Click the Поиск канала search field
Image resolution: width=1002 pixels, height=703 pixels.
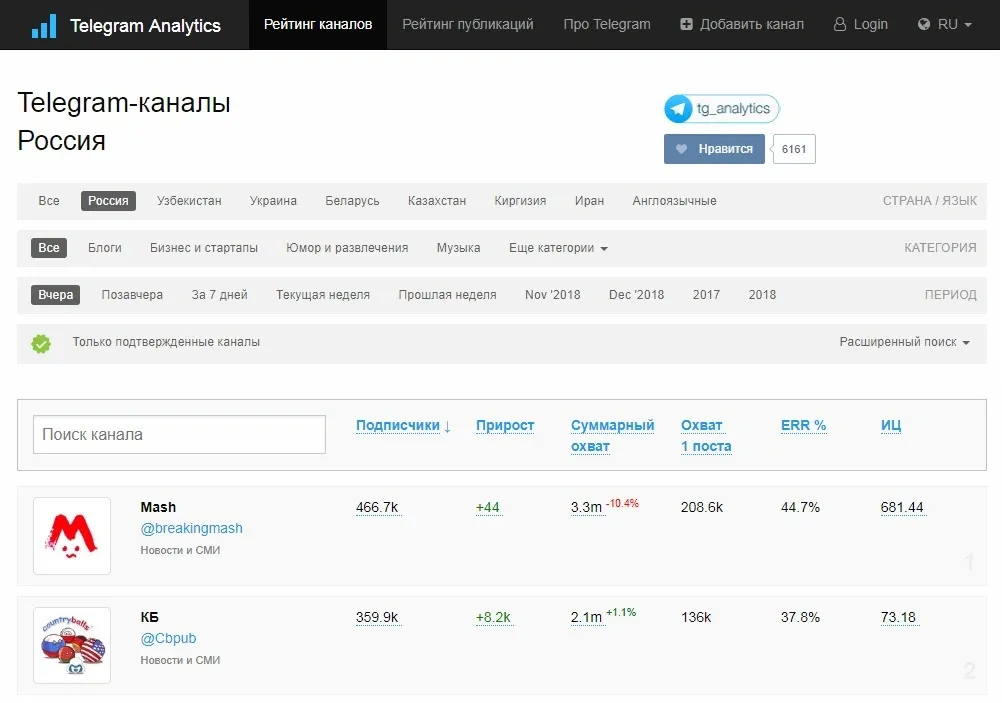(x=179, y=435)
